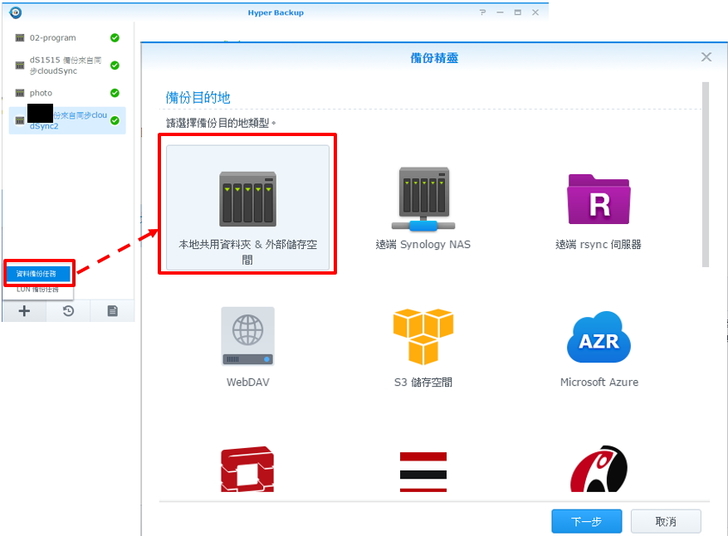
Task: Choose remote rsync server destination
Action: [598, 211]
